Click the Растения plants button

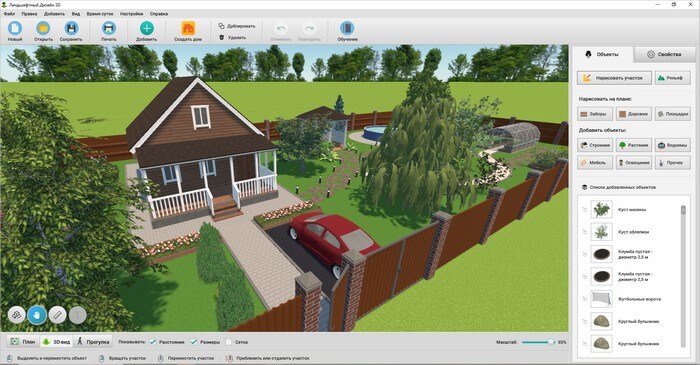click(633, 145)
